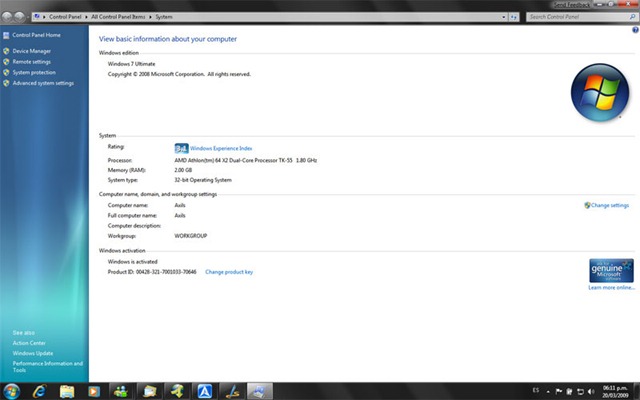640x400 pixels.
Task: Click System in address breadcrumb
Action: click(164, 17)
